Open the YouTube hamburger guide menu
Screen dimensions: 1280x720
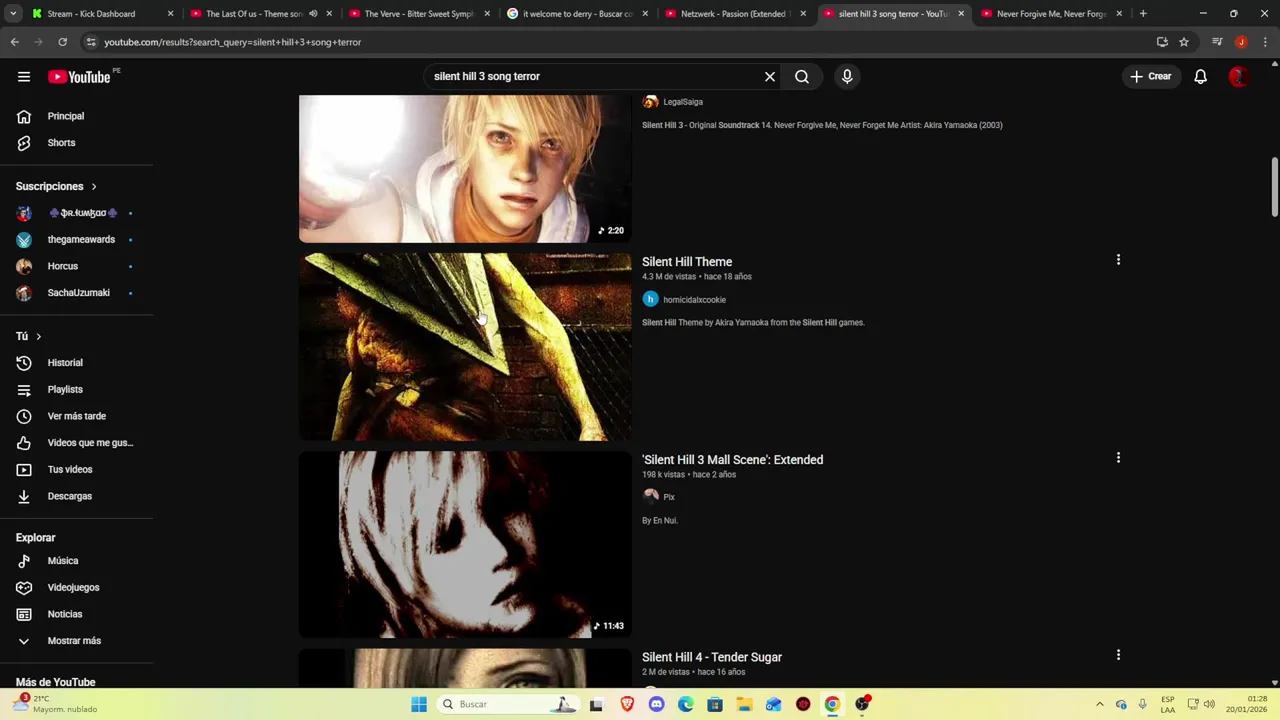pyautogui.click(x=24, y=77)
